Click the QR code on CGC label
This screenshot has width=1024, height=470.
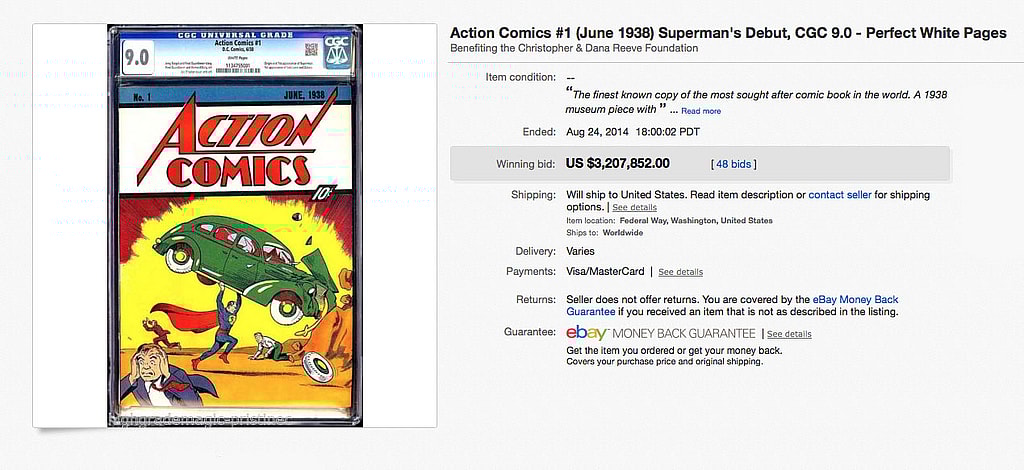tap(310, 48)
